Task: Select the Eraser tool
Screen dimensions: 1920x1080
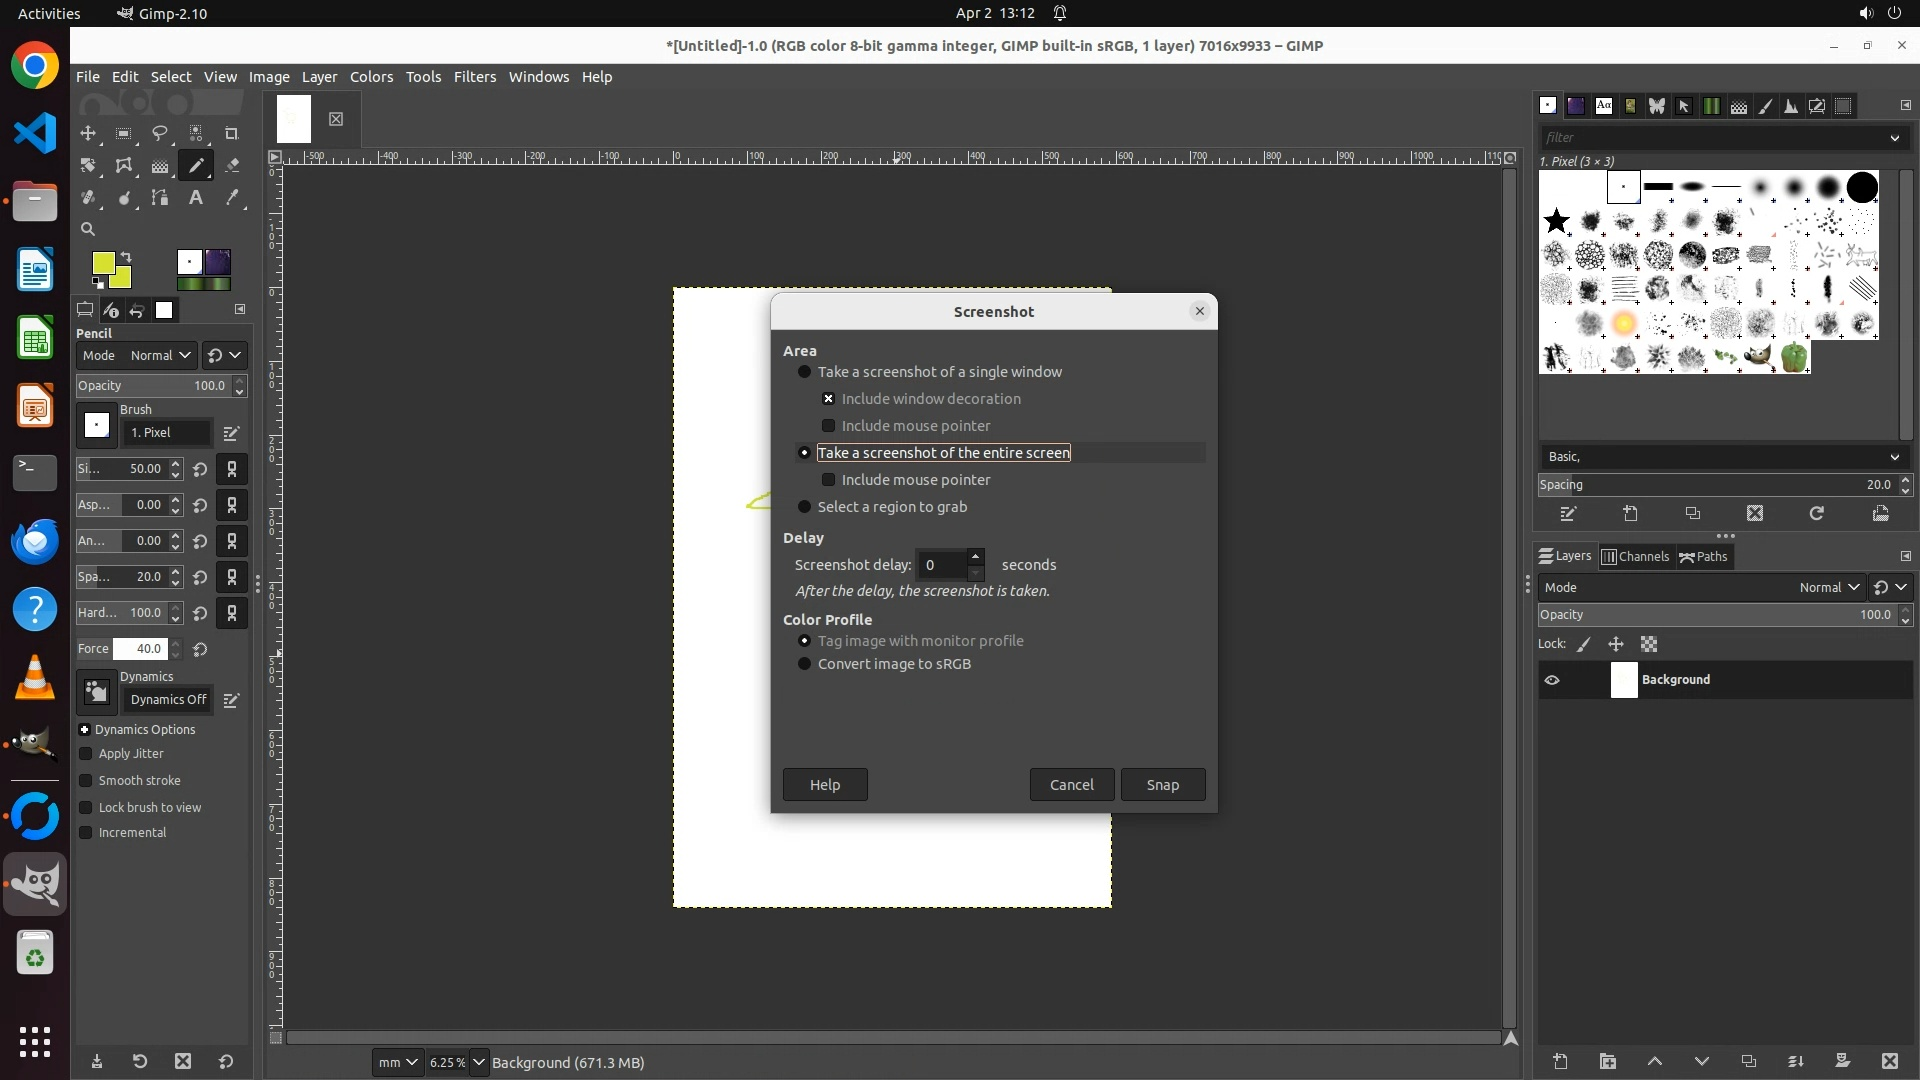Action: click(232, 165)
